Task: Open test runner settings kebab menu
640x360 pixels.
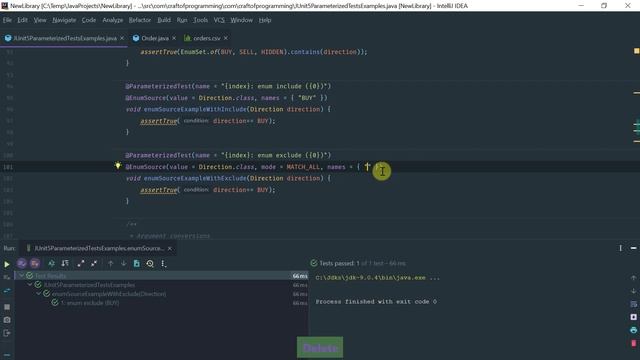Action: pyautogui.click(x=163, y=264)
